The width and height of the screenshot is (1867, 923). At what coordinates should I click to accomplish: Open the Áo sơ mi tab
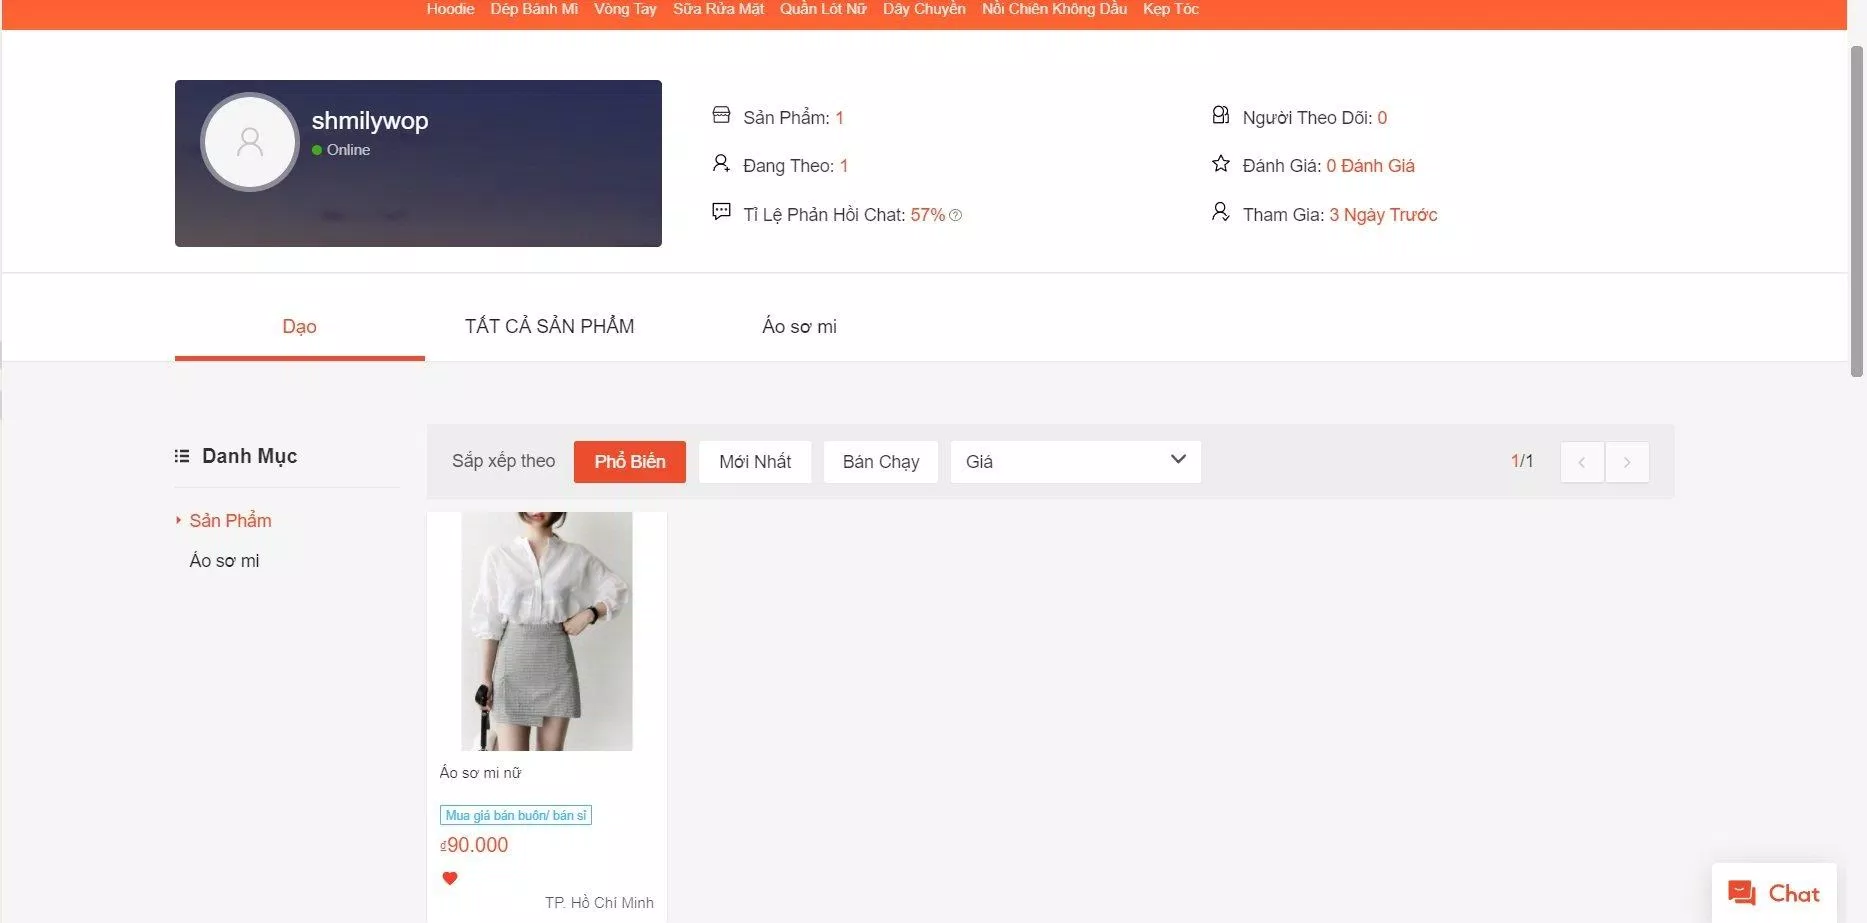coord(799,326)
